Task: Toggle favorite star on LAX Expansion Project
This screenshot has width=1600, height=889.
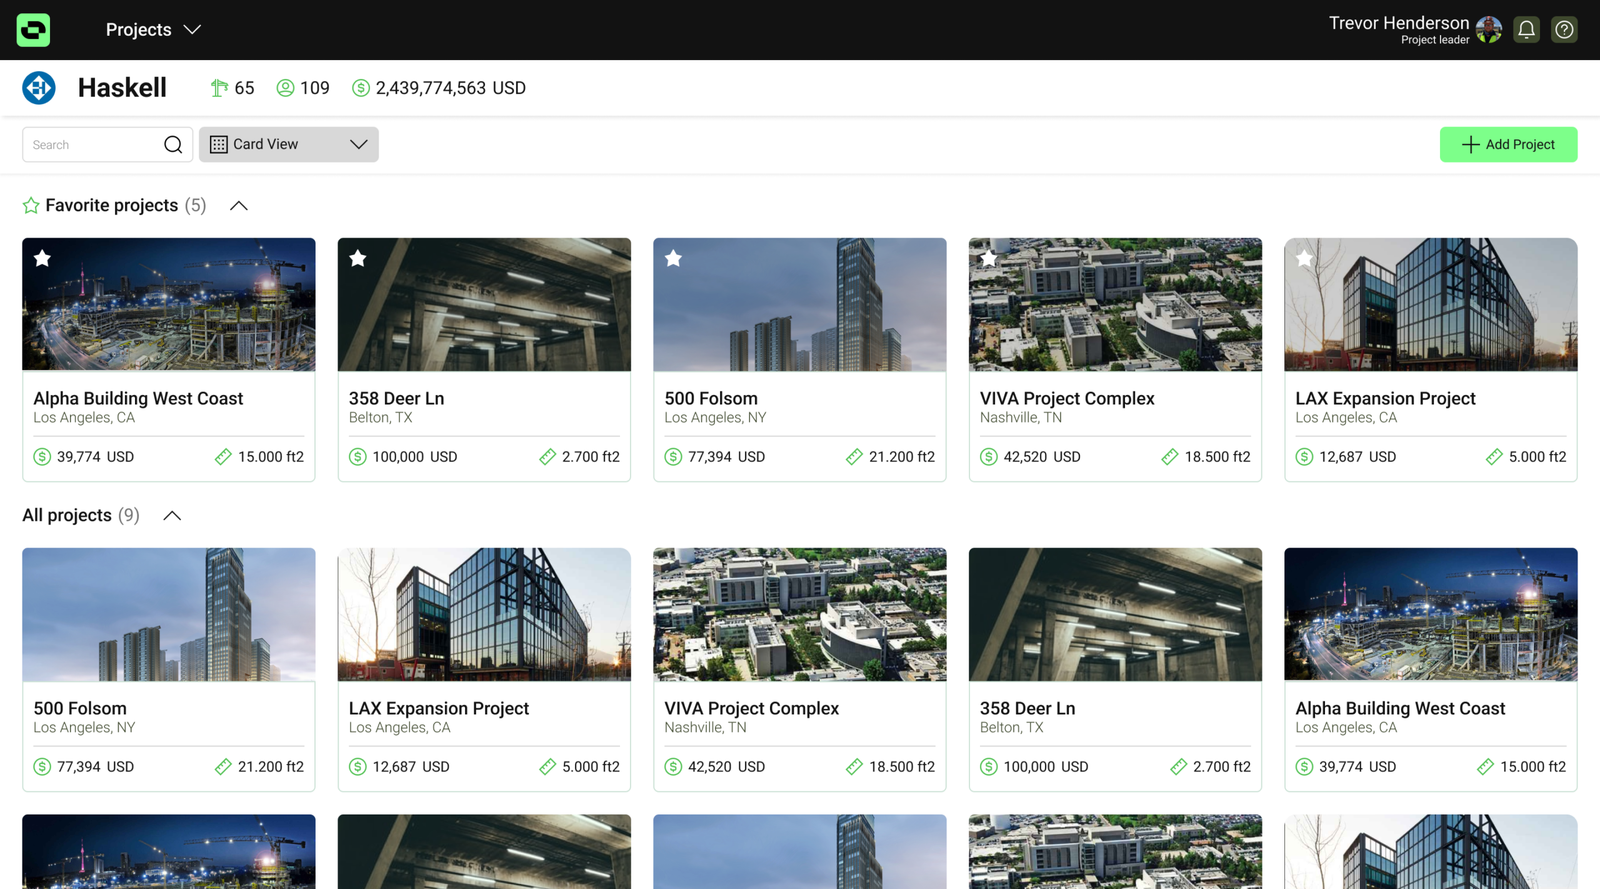Action: [1305, 258]
